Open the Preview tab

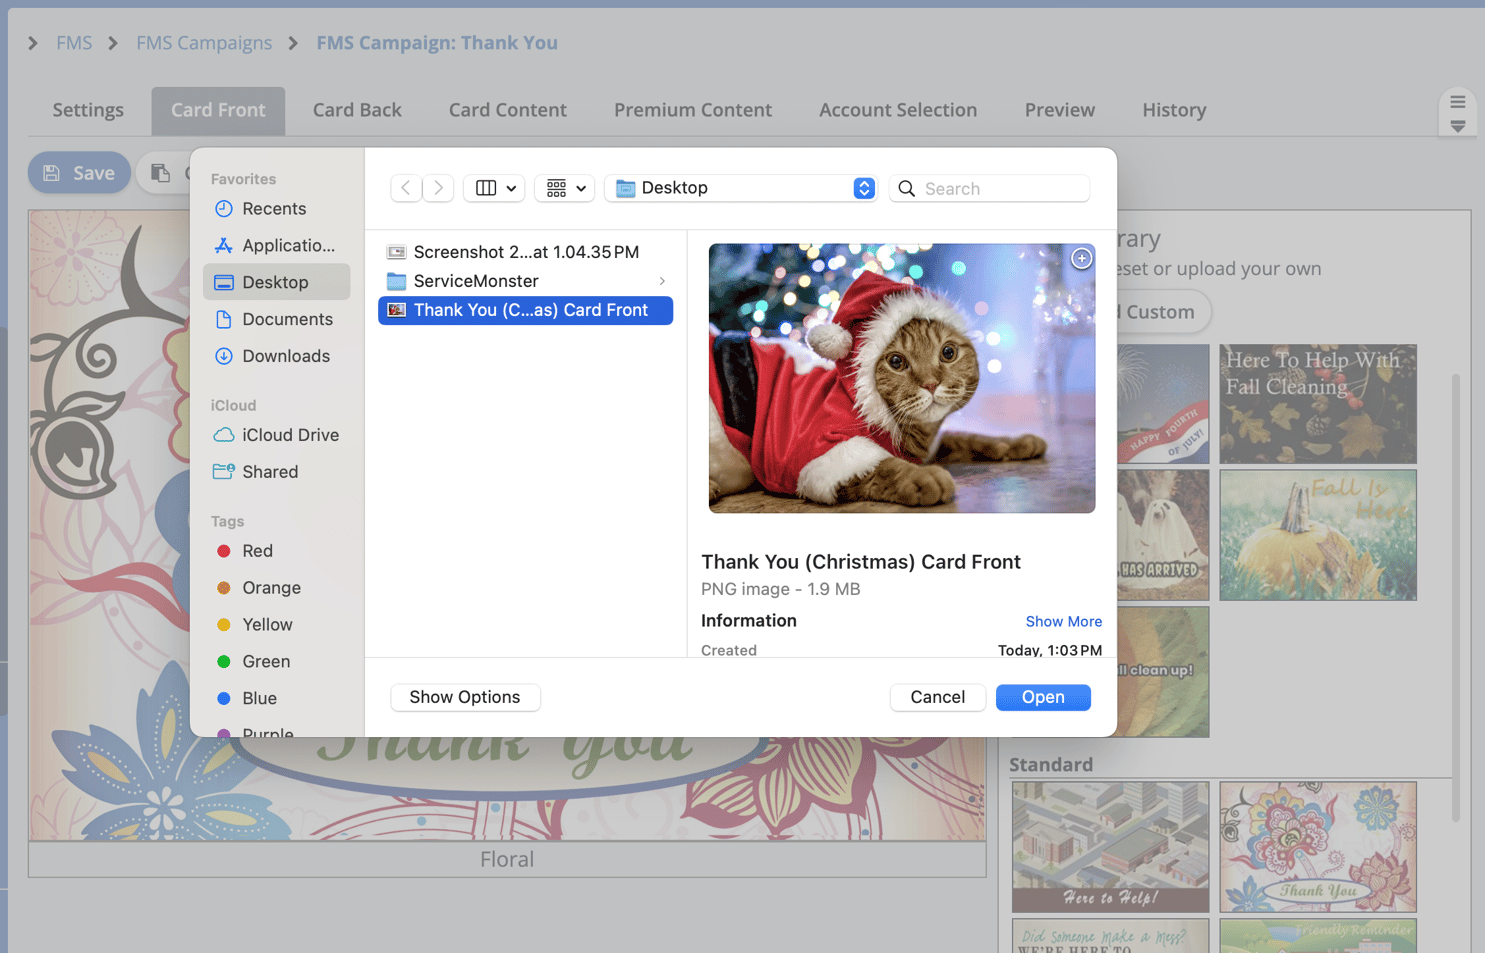click(1060, 110)
